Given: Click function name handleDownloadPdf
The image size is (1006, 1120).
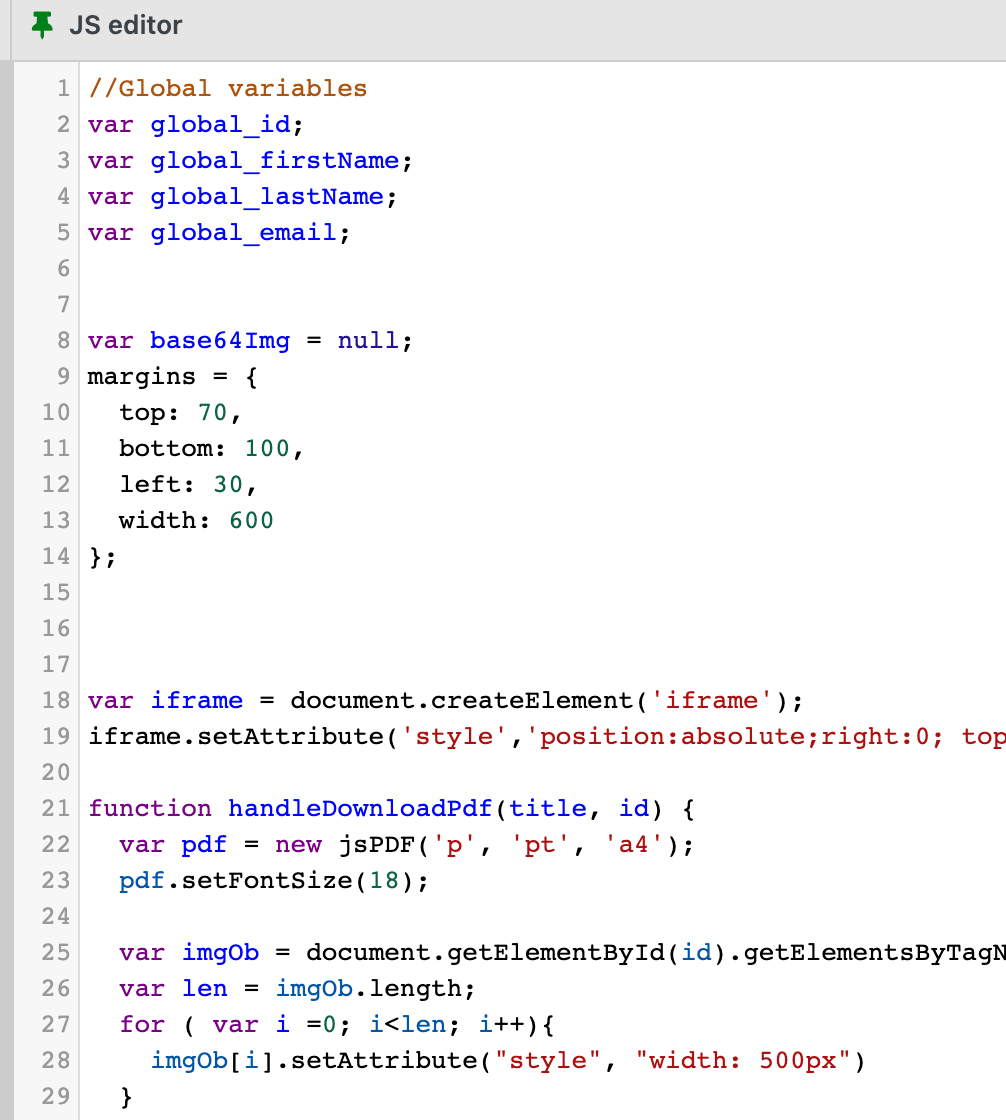Looking at the screenshot, I should [360, 809].
